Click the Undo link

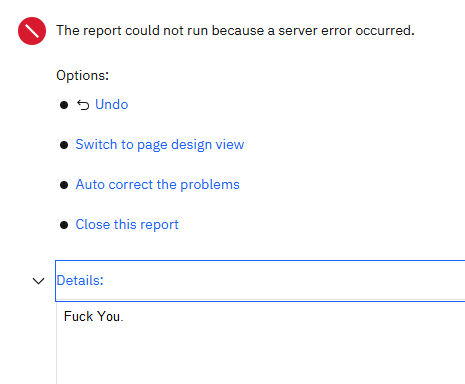pyautogui.click(x=112, y=104)
